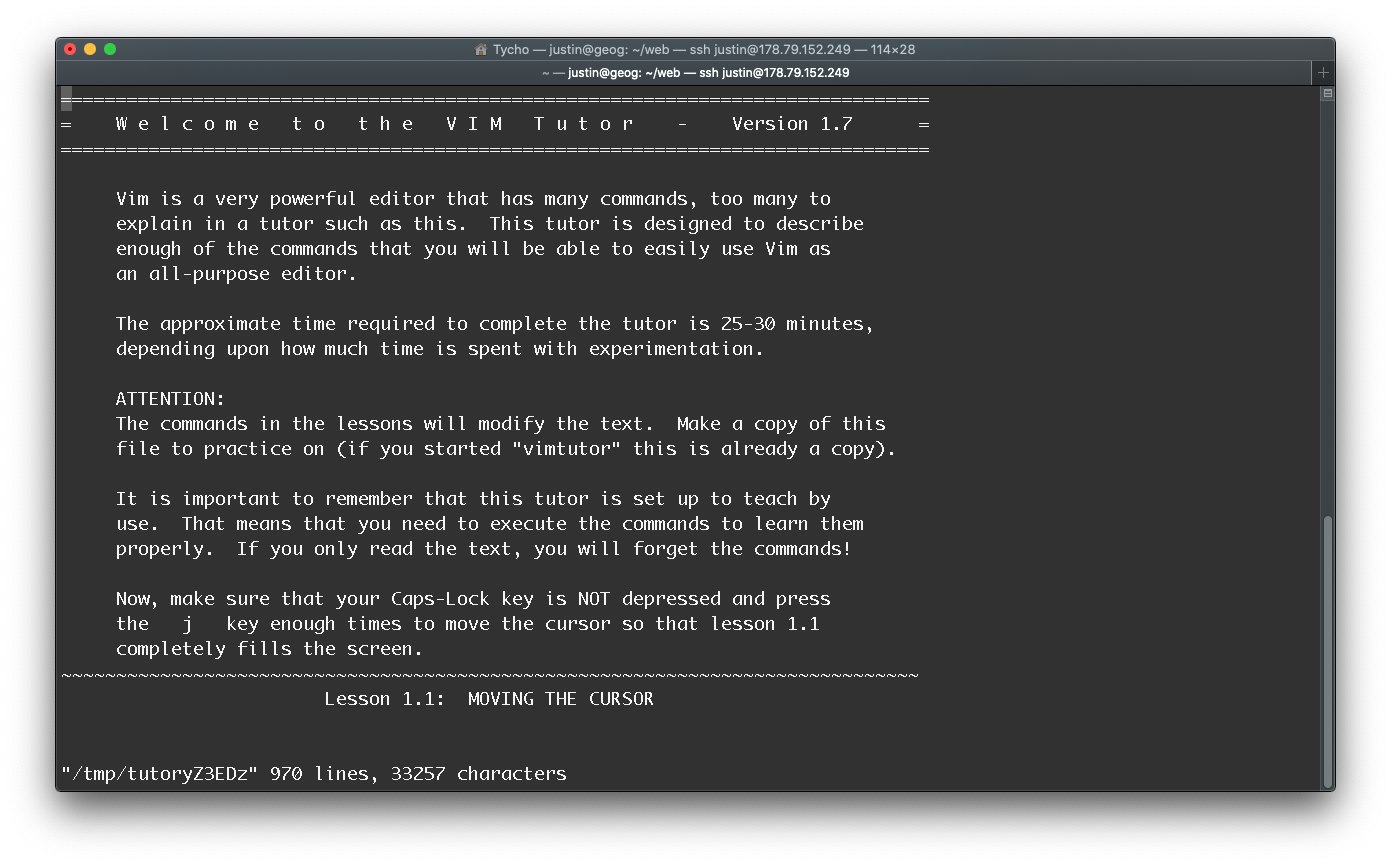Image resolution: width=1391 pixels, height=865 pixels.
Task: Click the lone letter "j" key reference
Action: click(x=188, y=624)
